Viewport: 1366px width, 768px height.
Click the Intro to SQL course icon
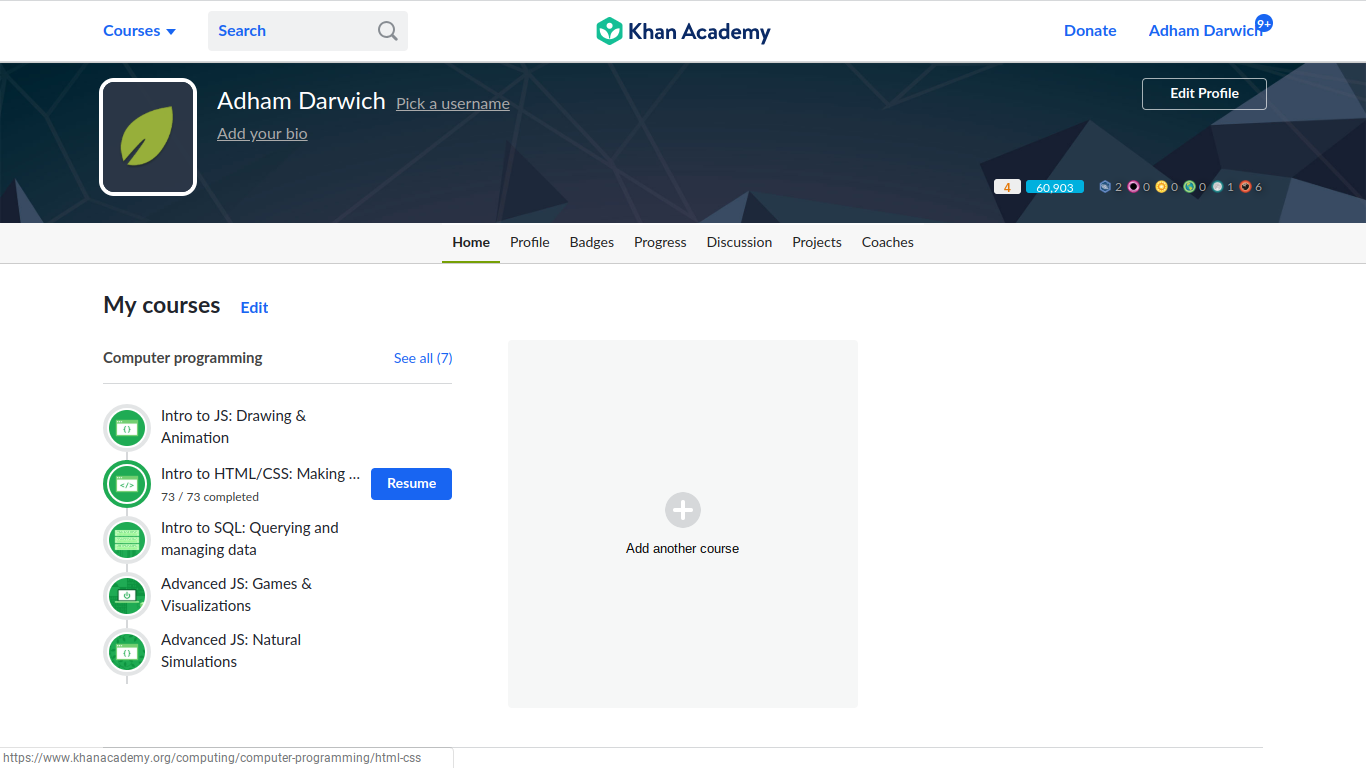pyautogui.click(x=127, y=540)
